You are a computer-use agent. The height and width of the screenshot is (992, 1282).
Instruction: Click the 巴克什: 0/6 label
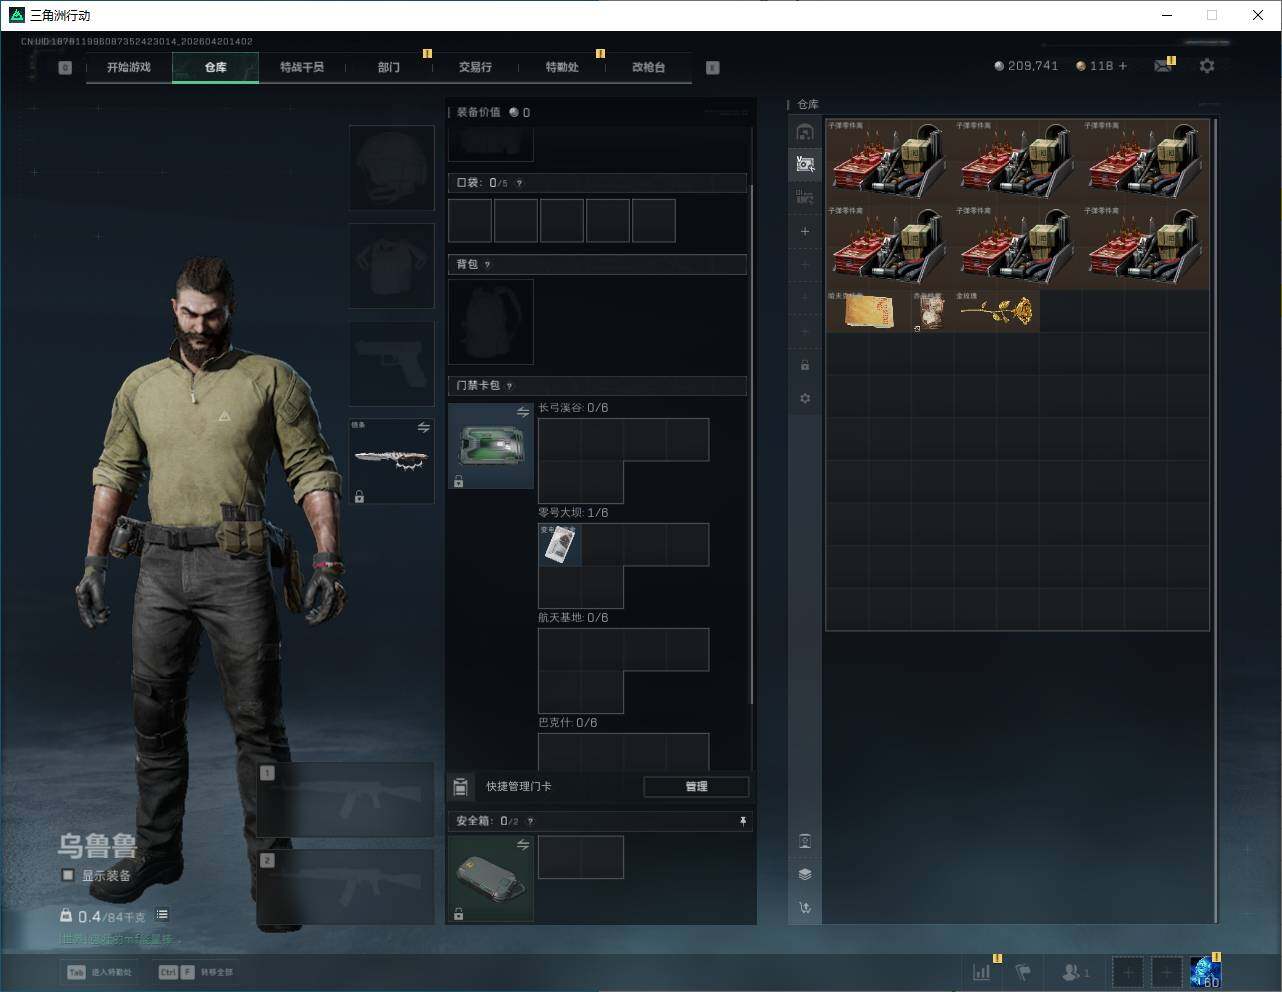[x=568, y=723]
